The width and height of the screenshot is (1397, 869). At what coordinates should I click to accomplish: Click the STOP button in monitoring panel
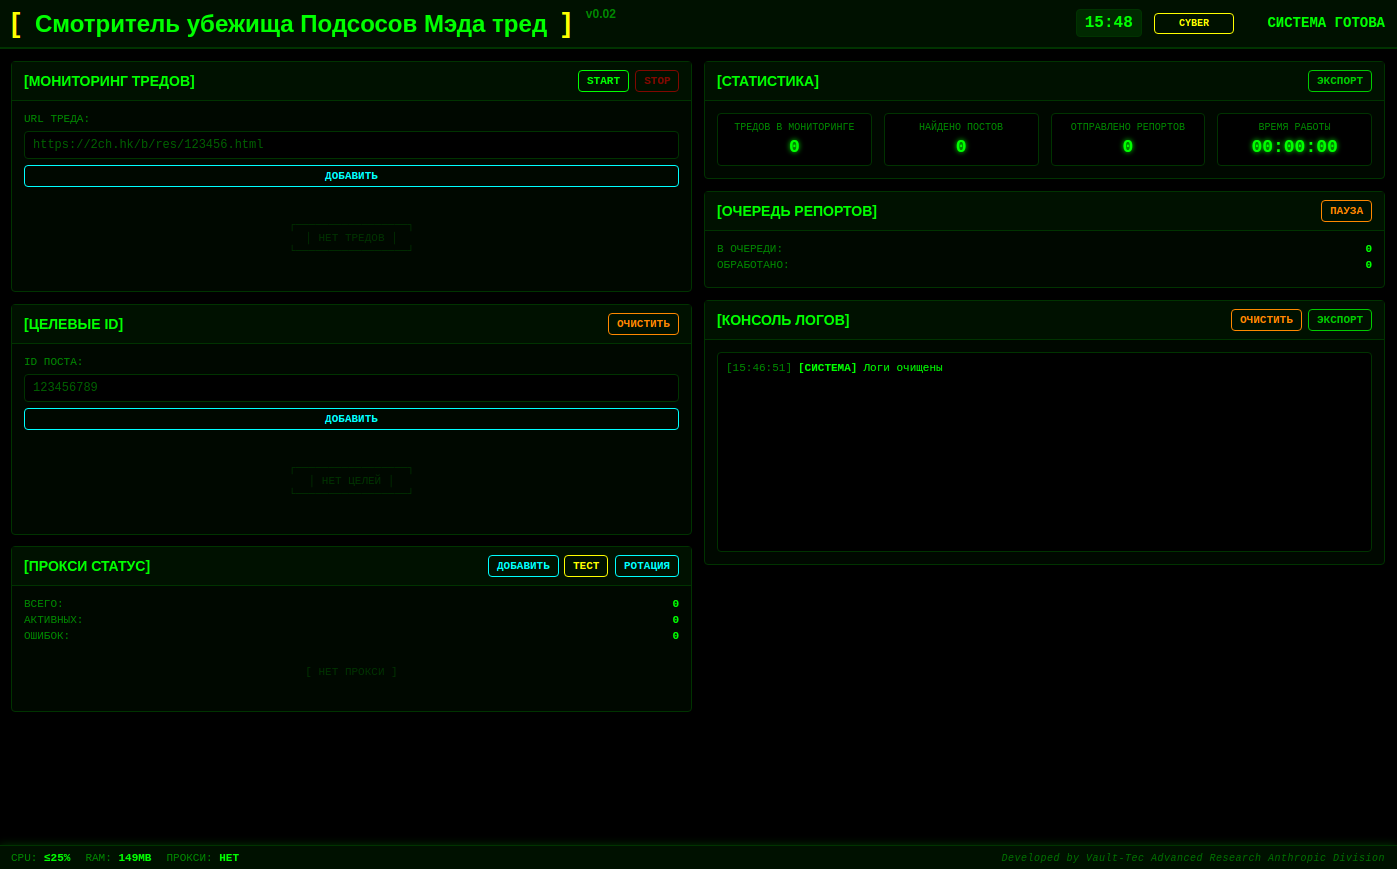[657, 81]
